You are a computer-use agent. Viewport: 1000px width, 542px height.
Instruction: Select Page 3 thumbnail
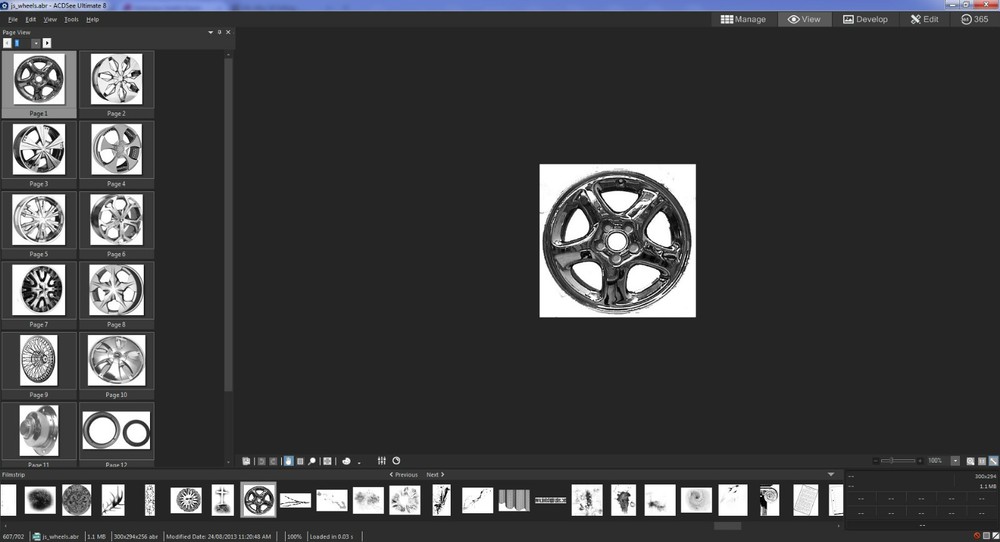[39, 154]
